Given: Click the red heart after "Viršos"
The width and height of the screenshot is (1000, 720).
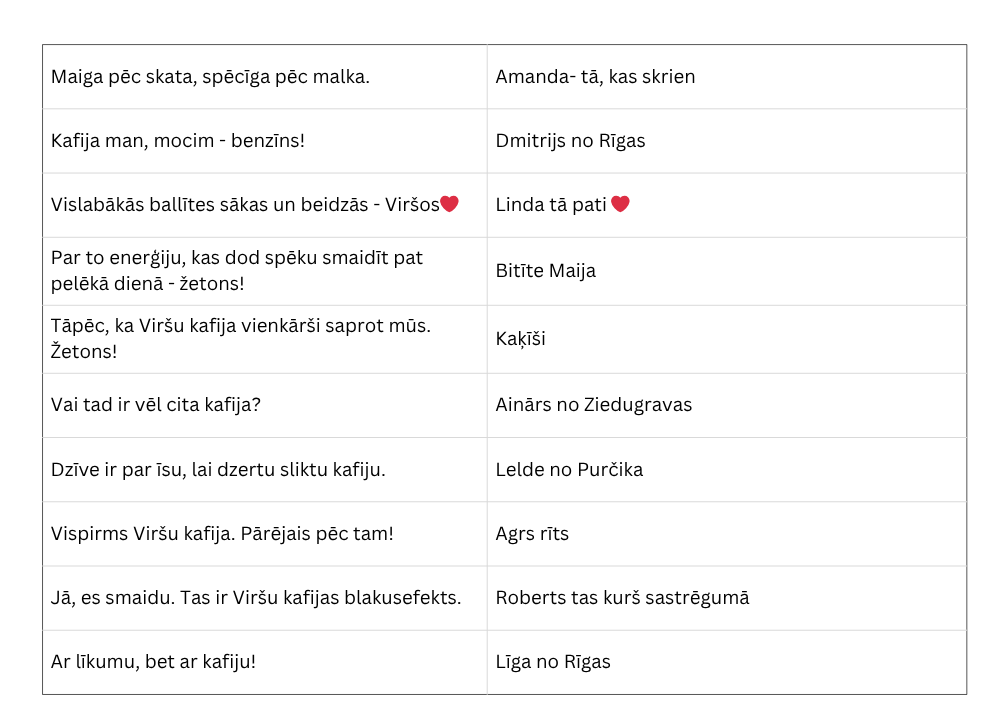Looking at the screenshot, I should pyautogui.click(x=450, y=204).
